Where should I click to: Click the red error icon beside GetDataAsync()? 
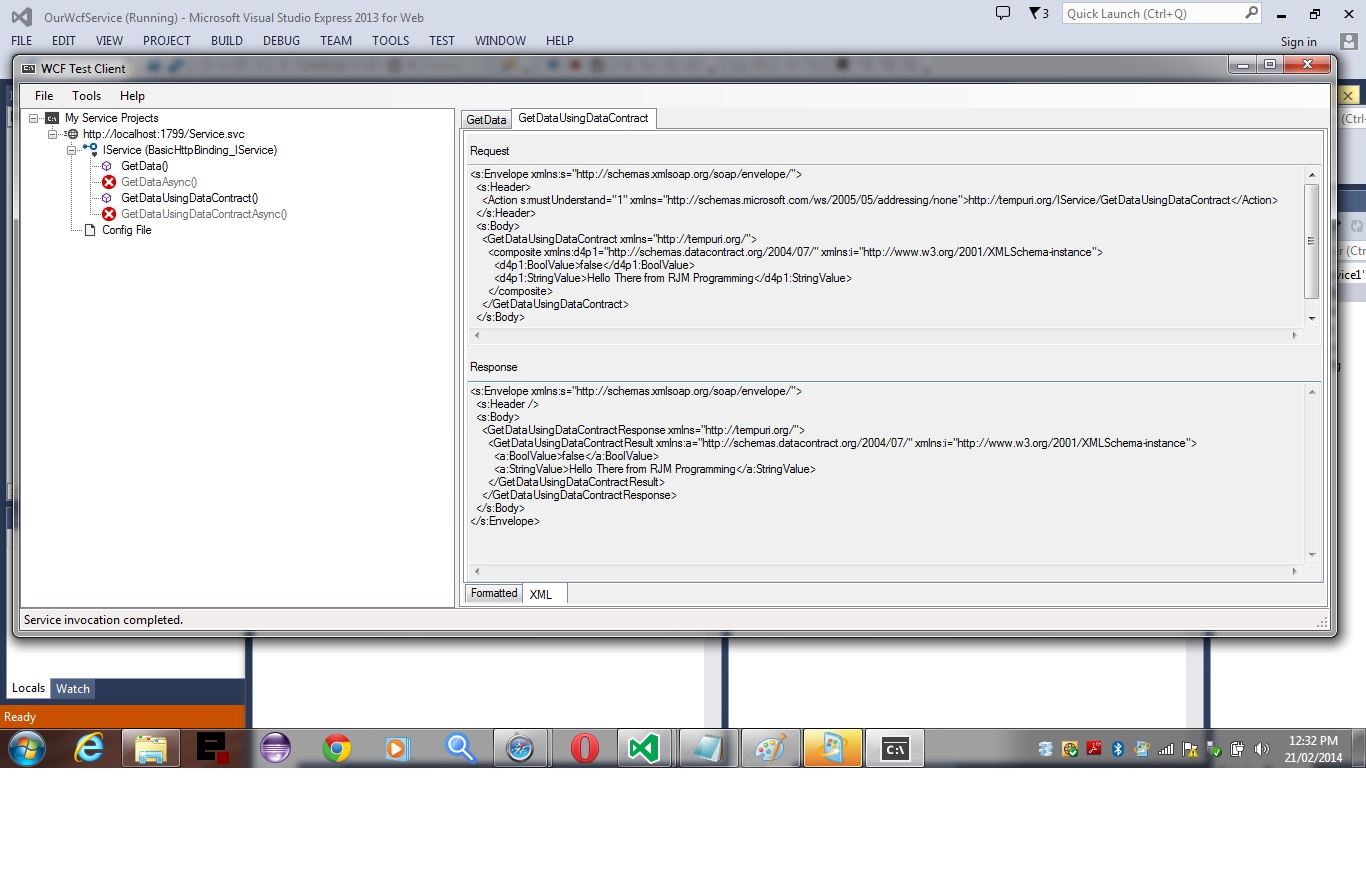[x=109, y=182]
